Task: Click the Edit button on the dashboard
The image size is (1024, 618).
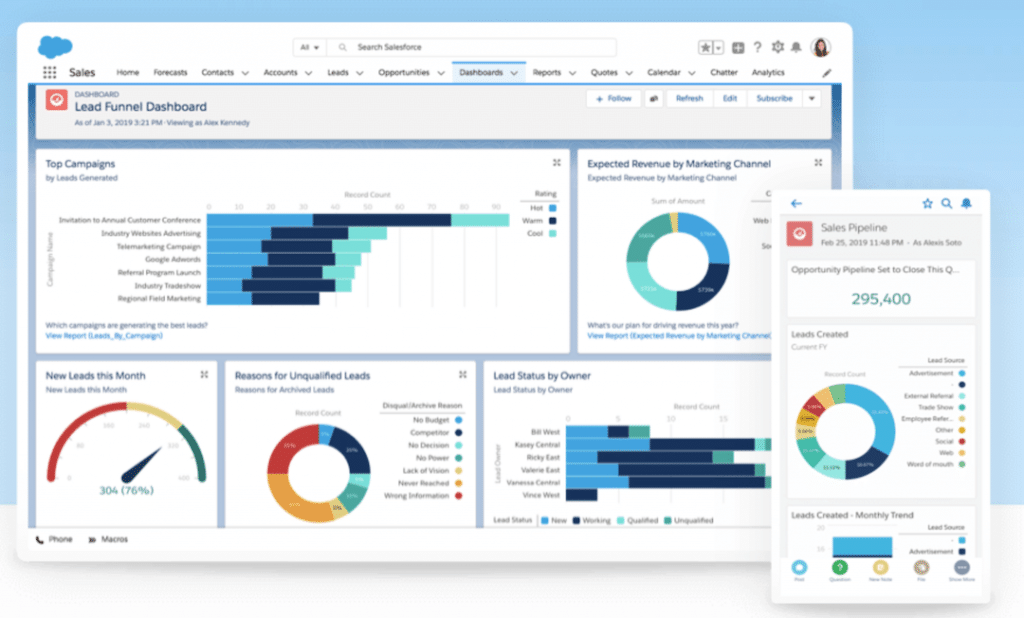Action: pyautogui.click(x=729, y=99)
